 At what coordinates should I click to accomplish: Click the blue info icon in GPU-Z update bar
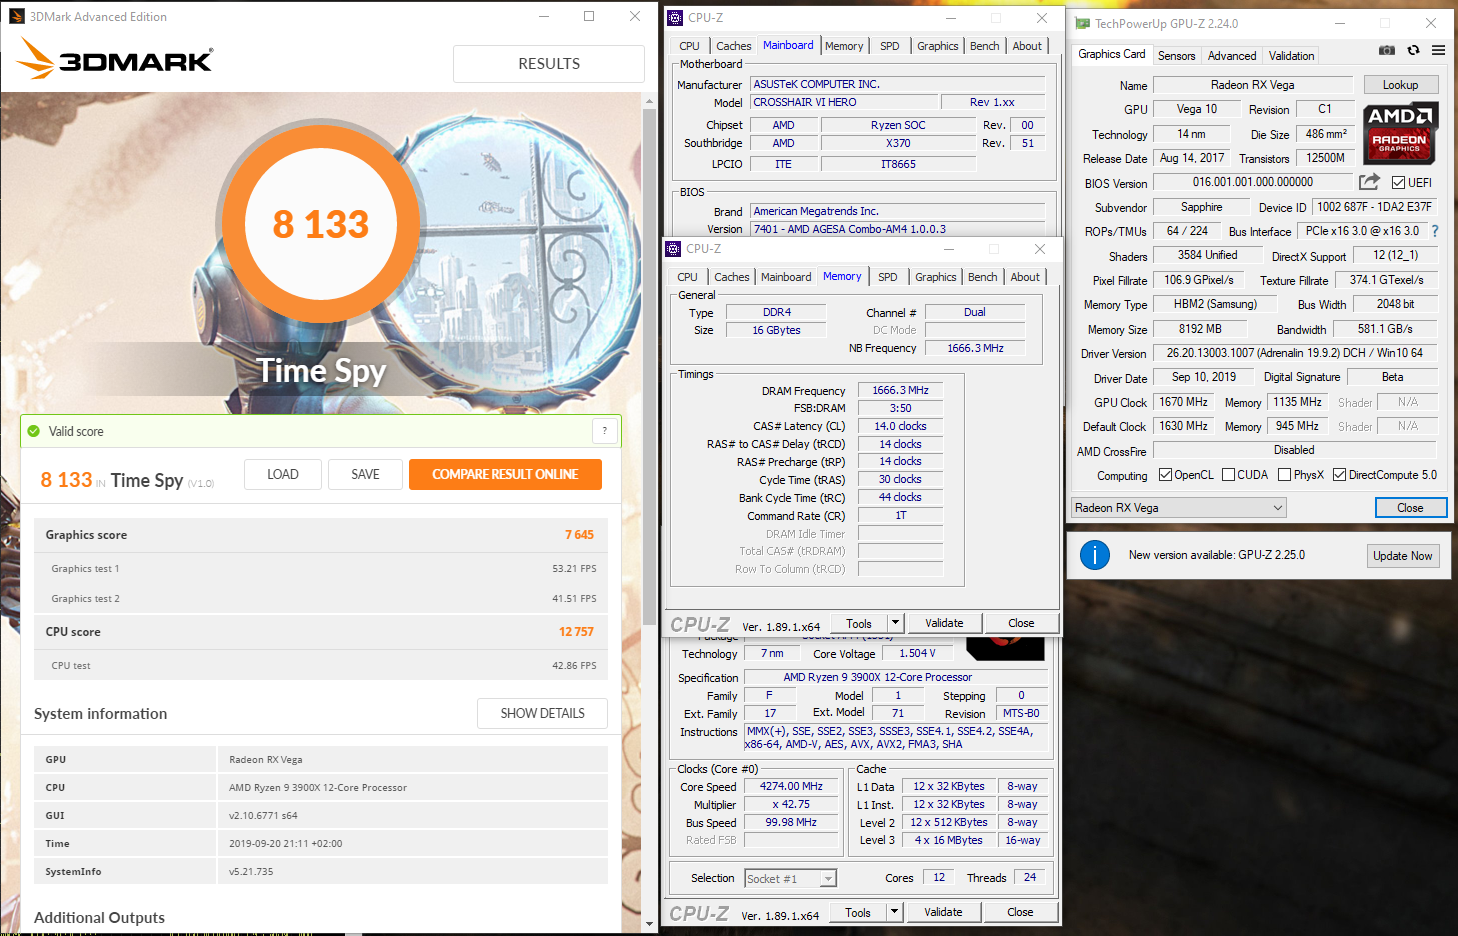[1095, 555]
